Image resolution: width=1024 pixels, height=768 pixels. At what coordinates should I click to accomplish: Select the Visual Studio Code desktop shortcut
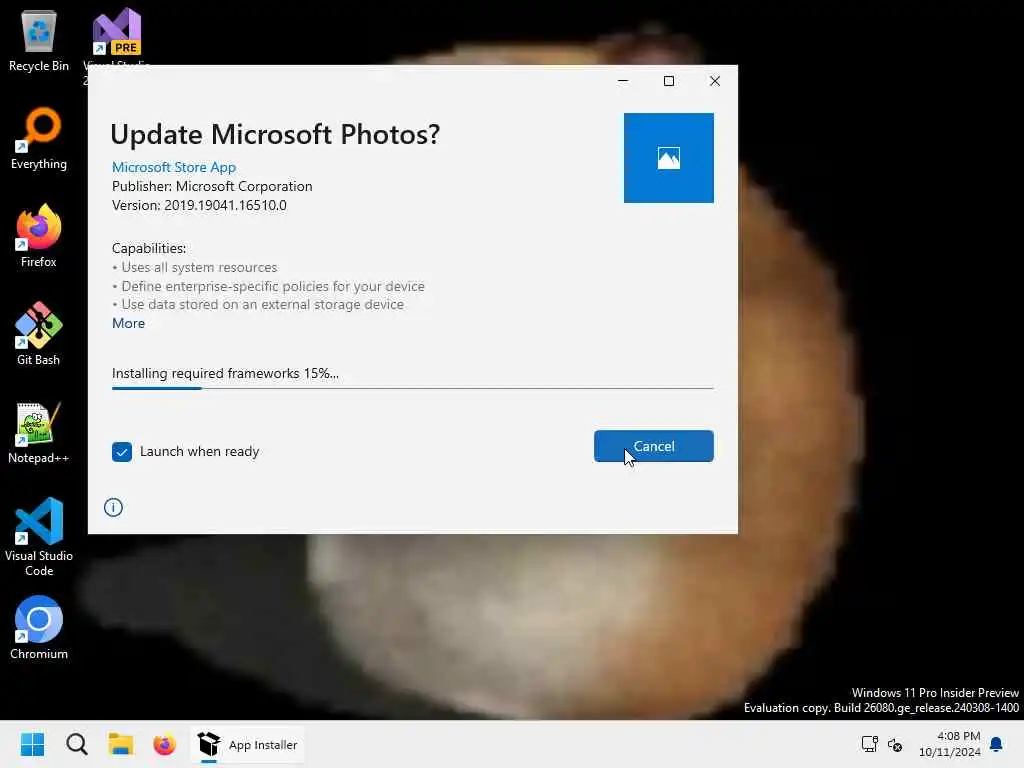click(x=39, y=537)
